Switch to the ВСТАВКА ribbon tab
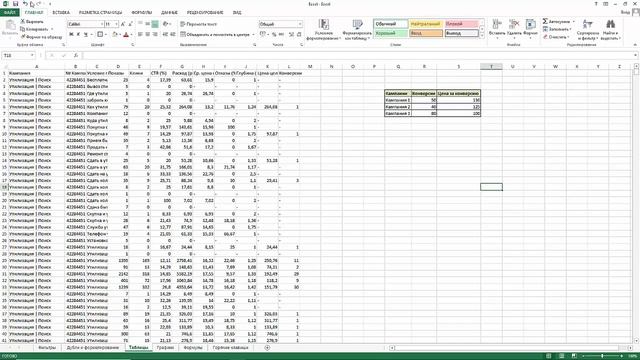The height and width of the screenshot is (360, 640). 61,13
